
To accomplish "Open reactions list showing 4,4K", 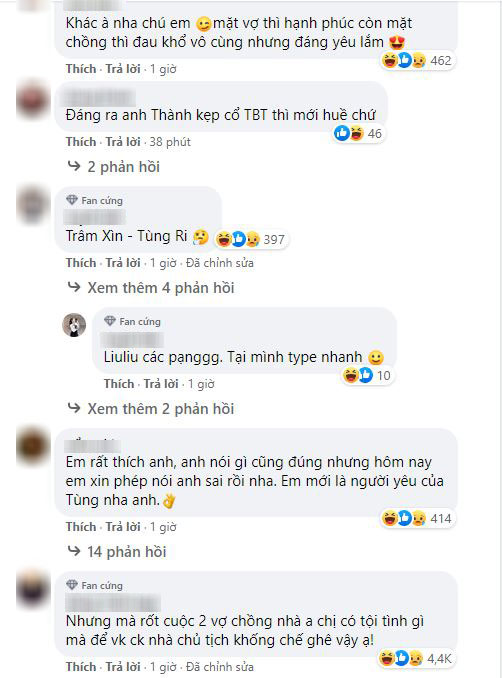I will (416, 659).
